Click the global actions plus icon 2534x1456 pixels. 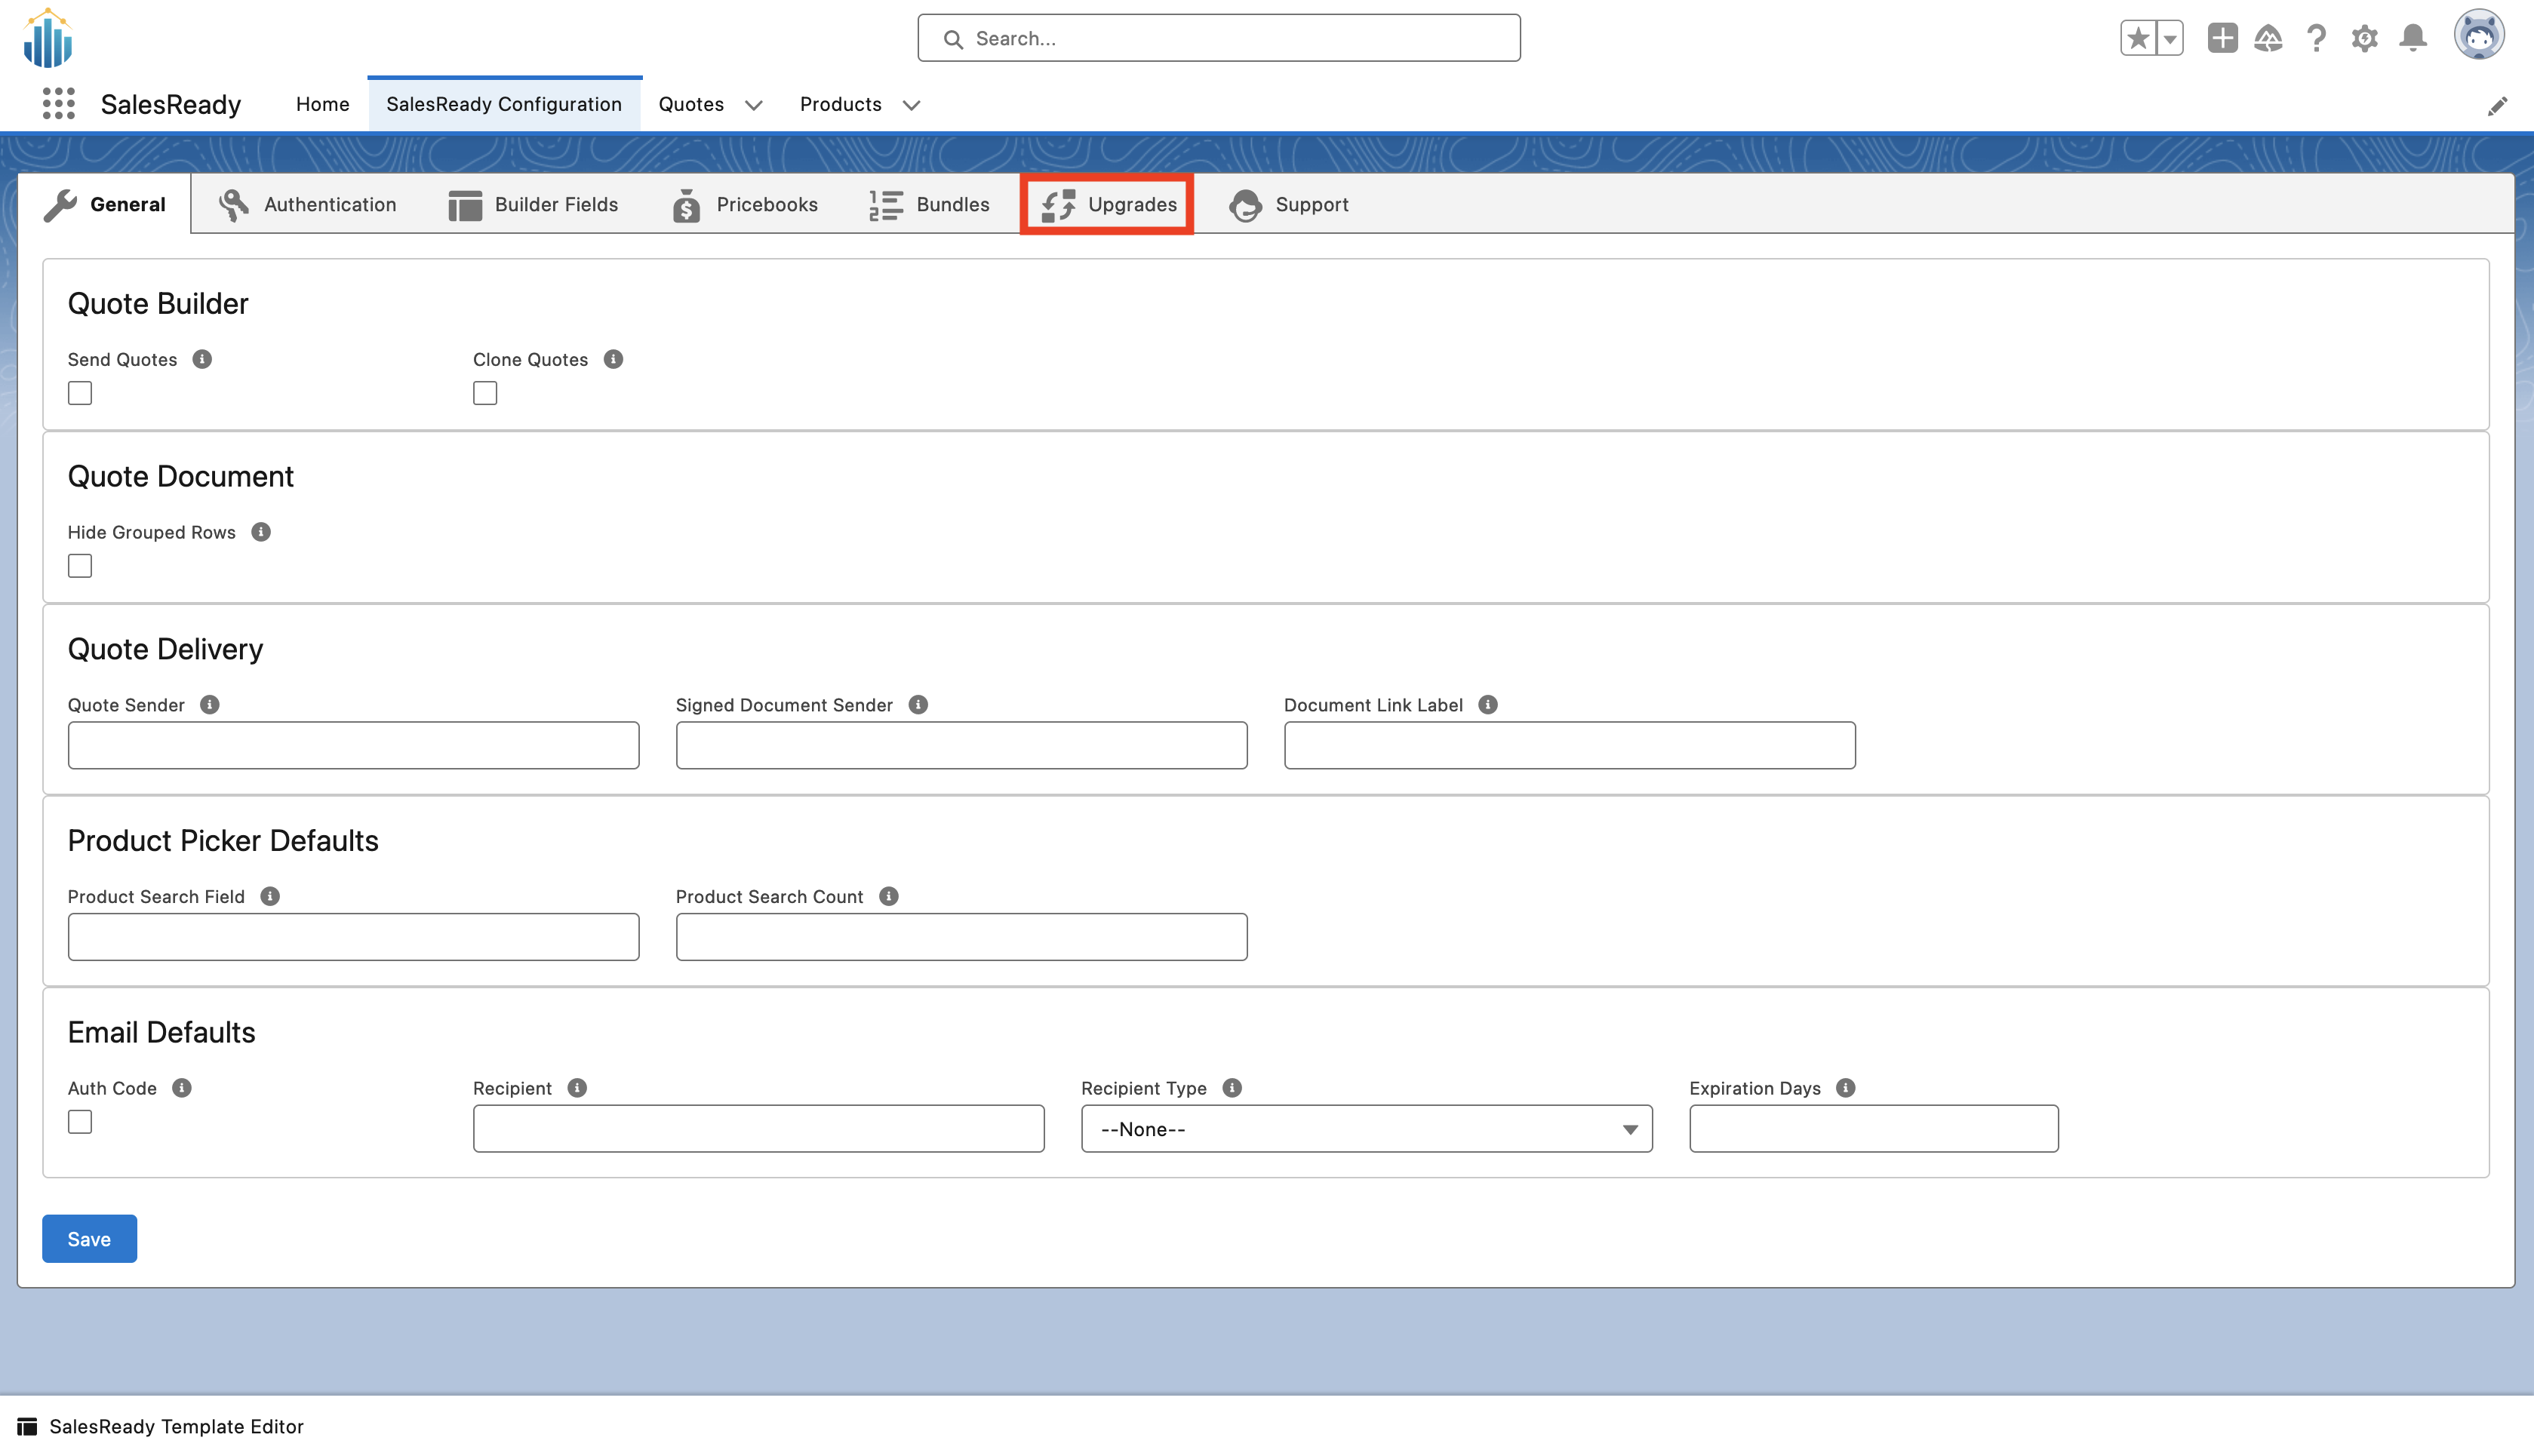point(2222,38)
